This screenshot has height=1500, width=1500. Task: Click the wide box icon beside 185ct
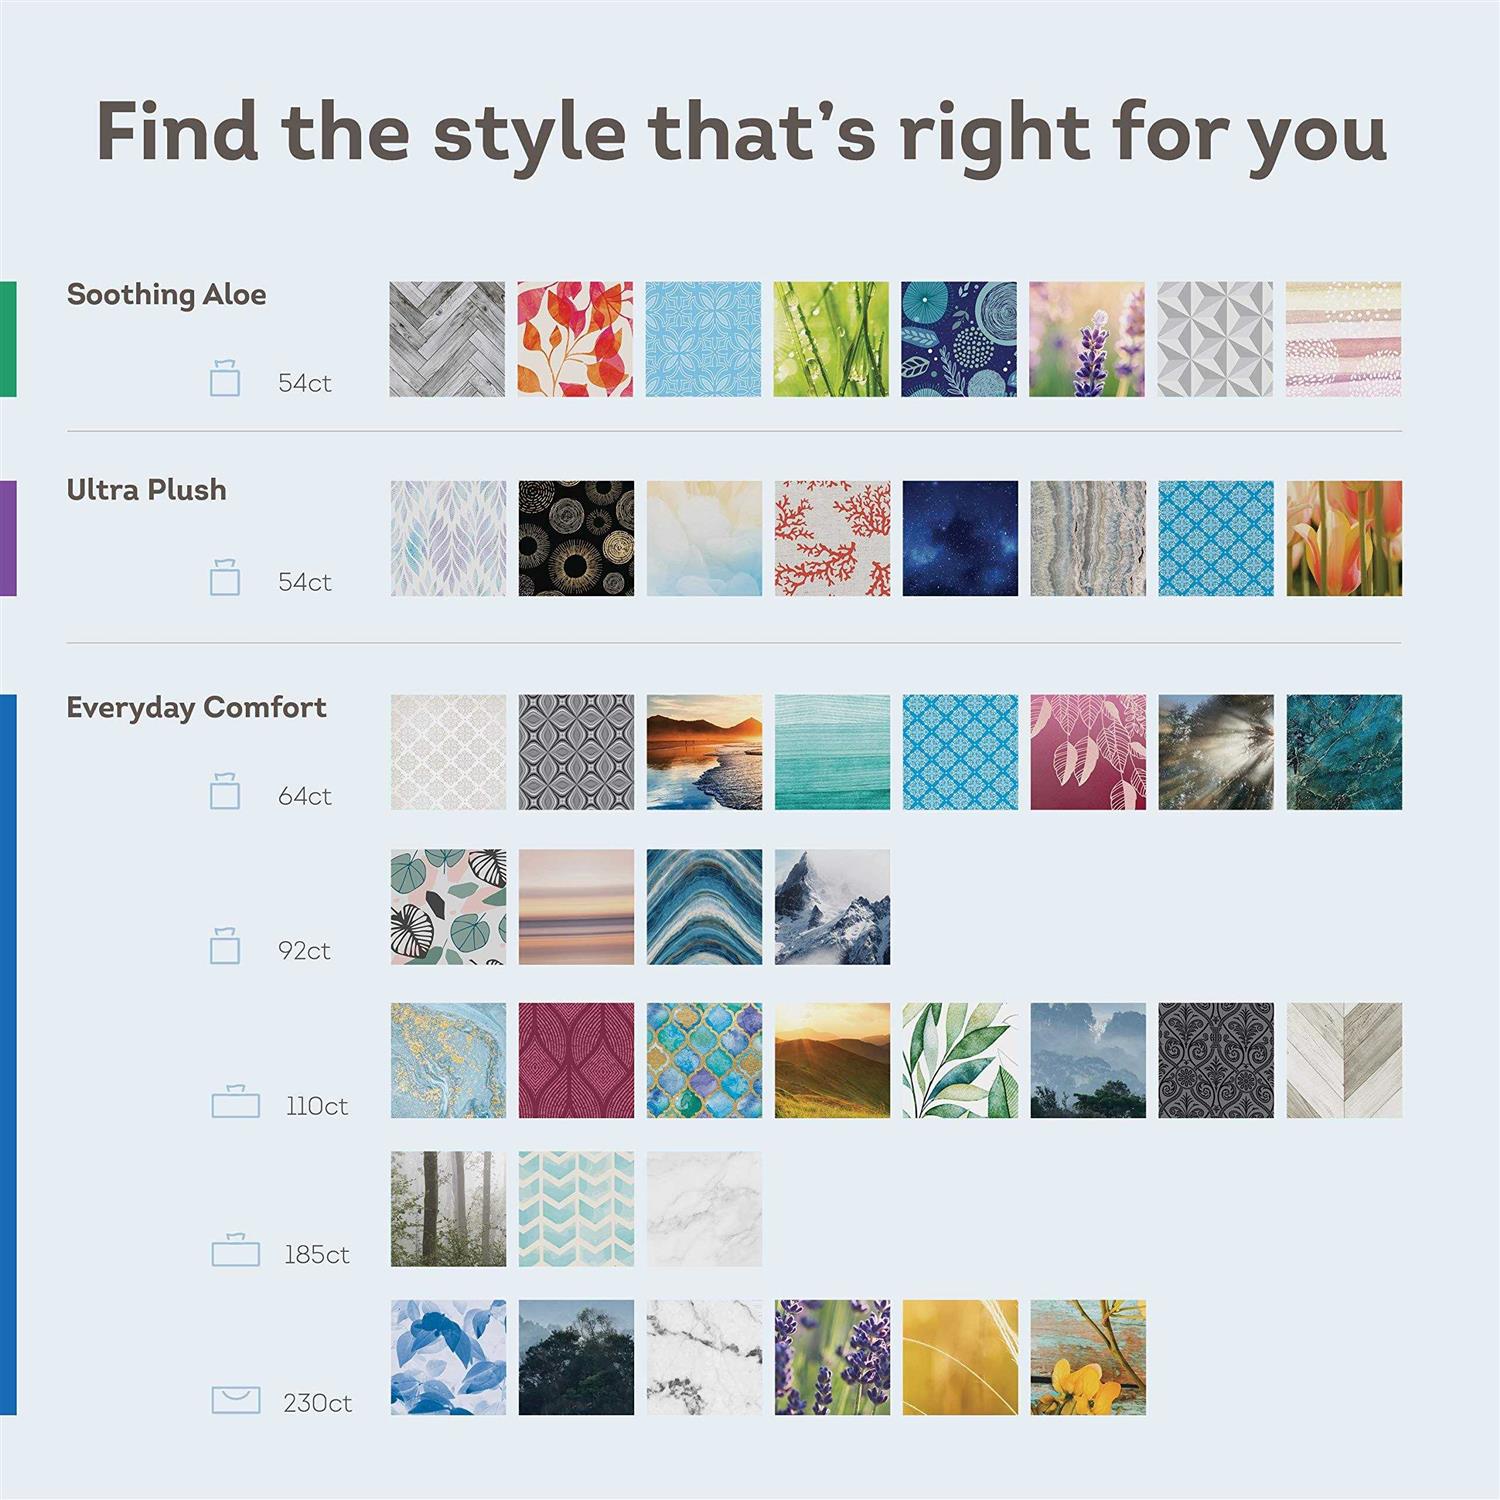tap(236, 1250)
